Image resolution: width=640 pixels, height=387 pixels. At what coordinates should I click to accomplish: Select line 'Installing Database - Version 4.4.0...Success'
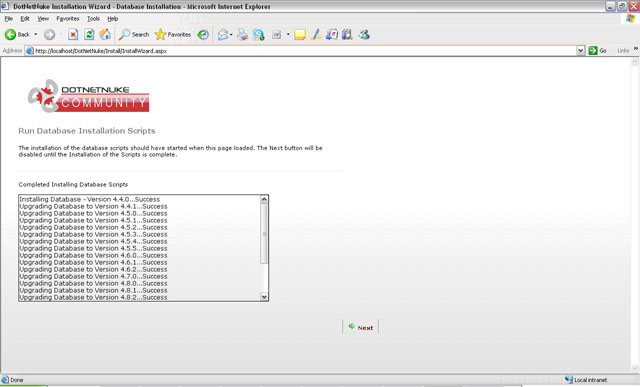pyautogui.click(x=90, y=199)
